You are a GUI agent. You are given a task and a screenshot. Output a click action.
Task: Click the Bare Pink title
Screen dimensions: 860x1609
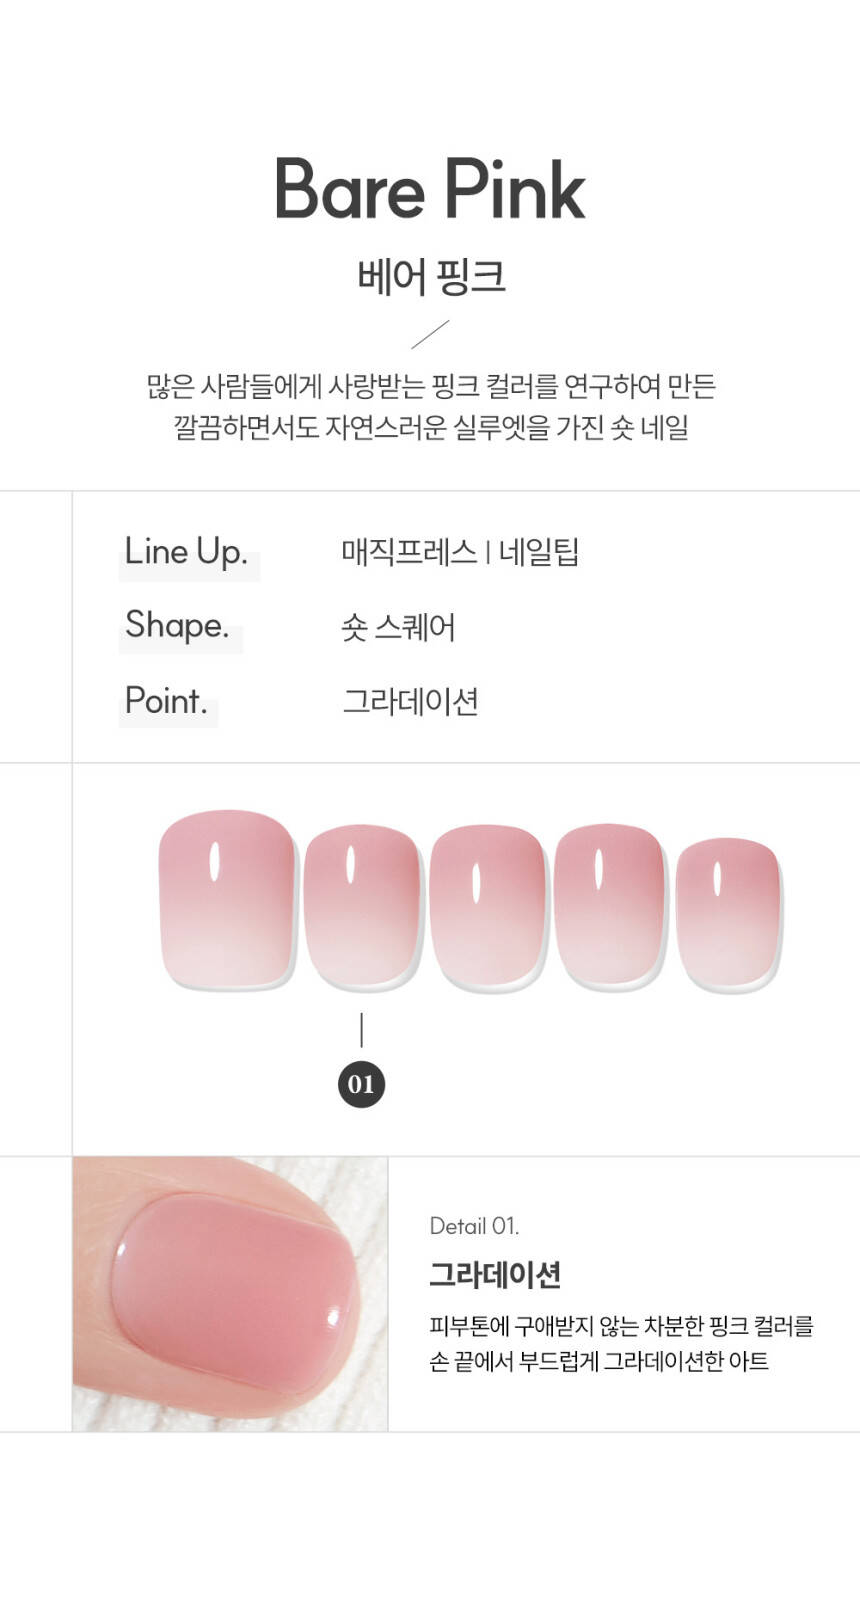[x=430, y=189]
